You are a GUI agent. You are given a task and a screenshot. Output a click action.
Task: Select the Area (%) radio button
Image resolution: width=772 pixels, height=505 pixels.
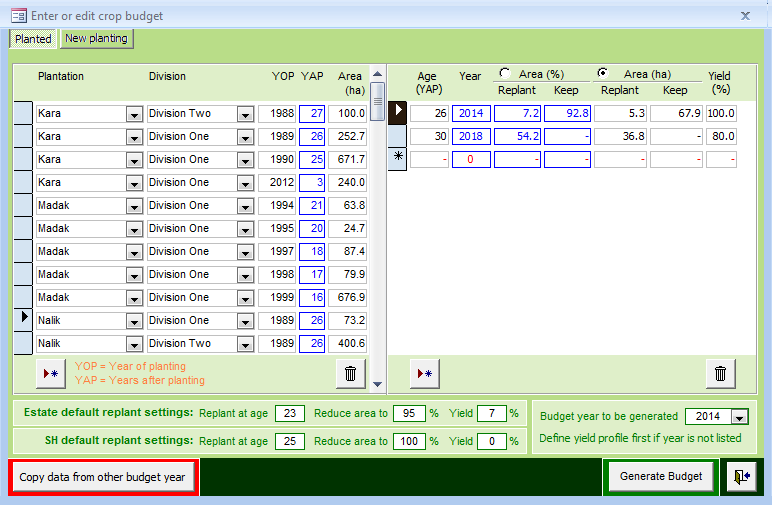pyautogui.click(x=504, y=73)
